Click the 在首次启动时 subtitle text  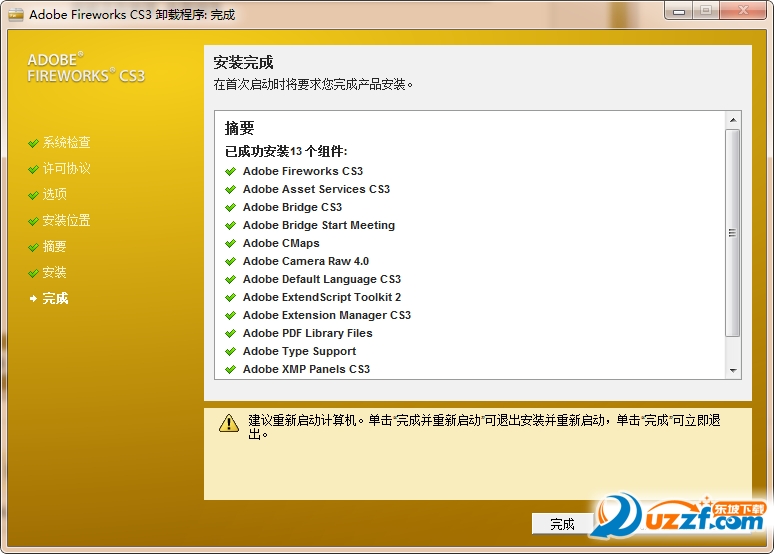pos(313,84)
